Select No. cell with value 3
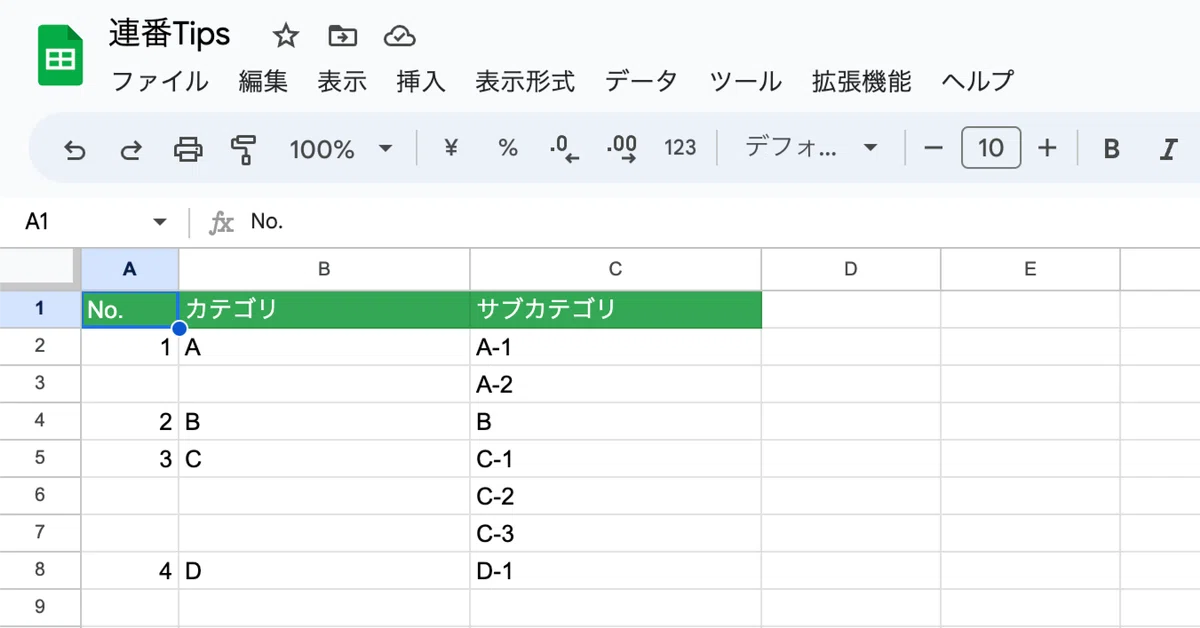Image resolution: width=1200 pixels, height=628 pixels. coord(130,459)
